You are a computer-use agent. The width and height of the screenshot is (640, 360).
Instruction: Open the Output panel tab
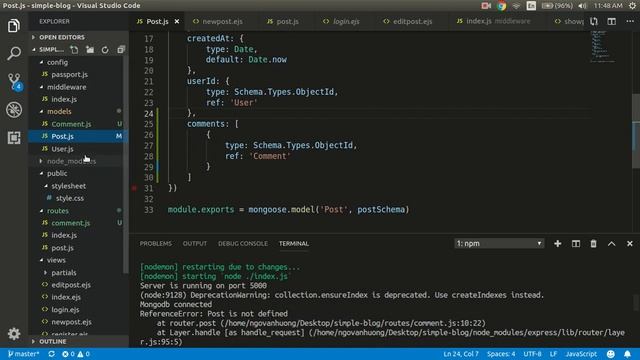pos(195,244)
